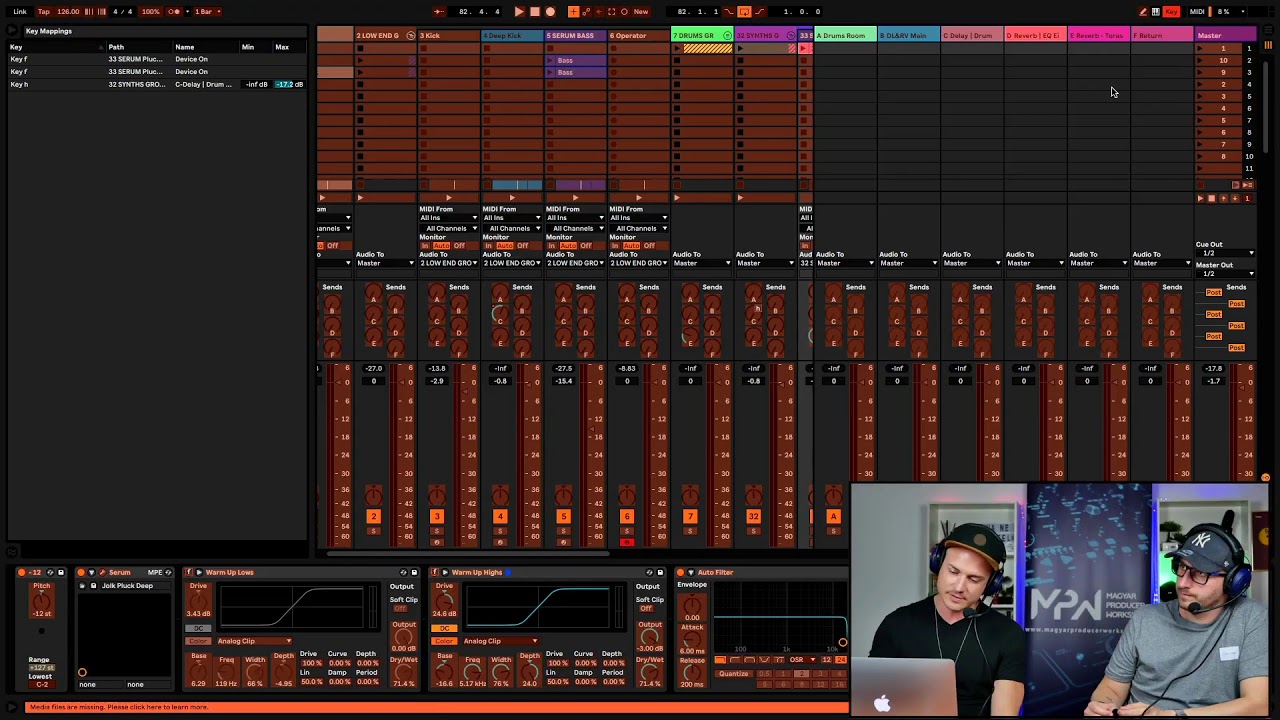This screenshot has width=1280, height=720.
Task: Open the Cue Out dropdown
Action: (x=1225, y=253)
